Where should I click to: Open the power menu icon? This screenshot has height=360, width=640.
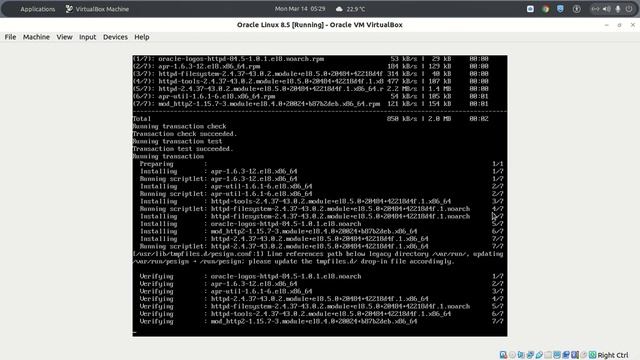pyautogui.click(x=629, y=9)
